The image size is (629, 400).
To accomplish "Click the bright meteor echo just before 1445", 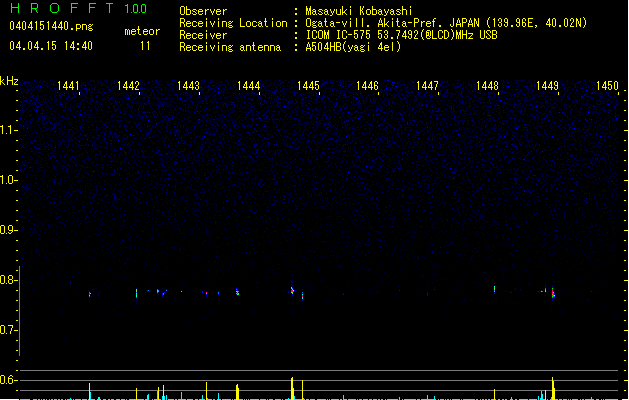I will click(292, 290).
